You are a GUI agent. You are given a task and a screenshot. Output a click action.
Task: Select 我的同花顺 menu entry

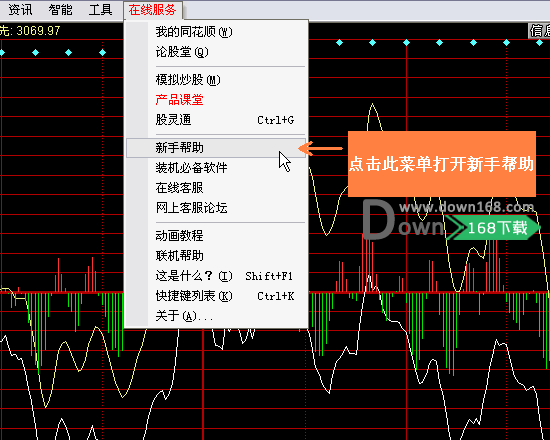click(216, 32)
